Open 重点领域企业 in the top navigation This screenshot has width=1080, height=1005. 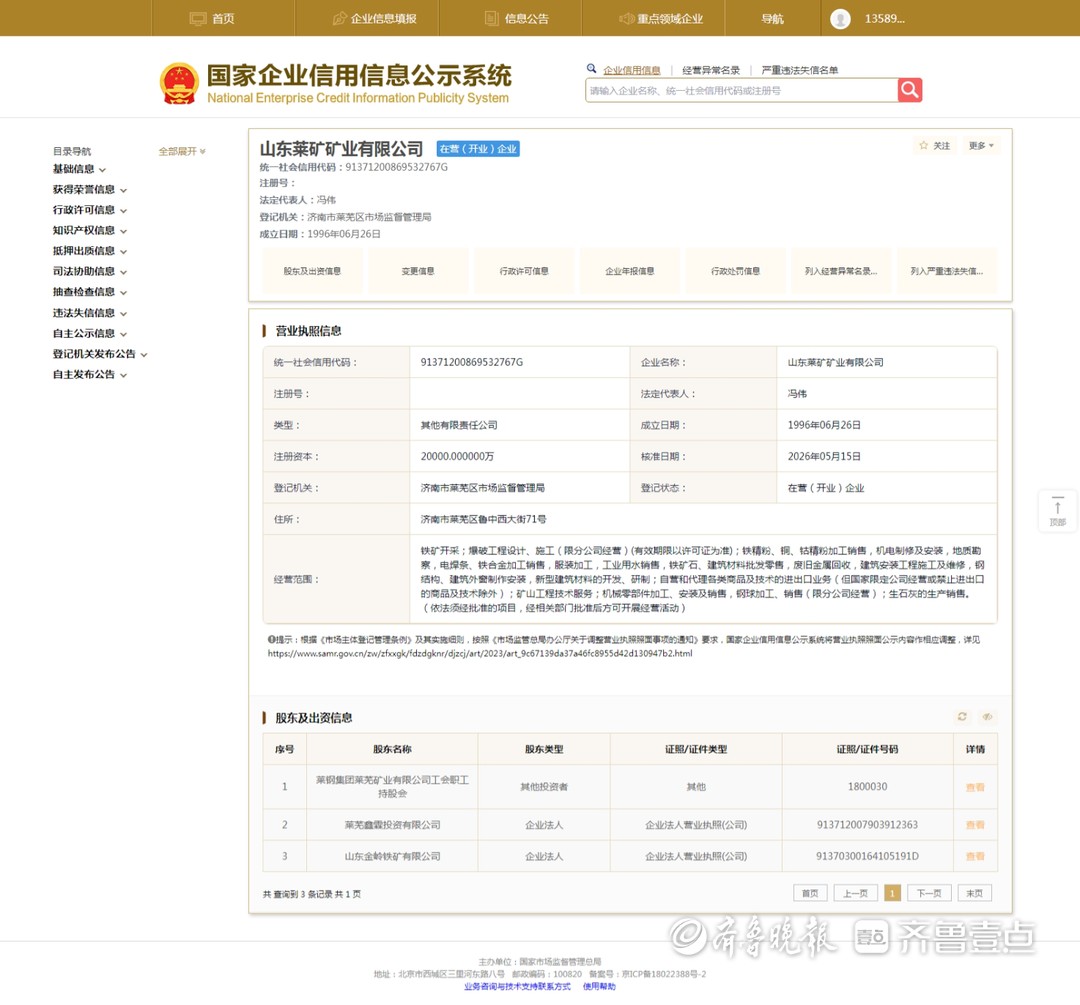click(661, 19)
